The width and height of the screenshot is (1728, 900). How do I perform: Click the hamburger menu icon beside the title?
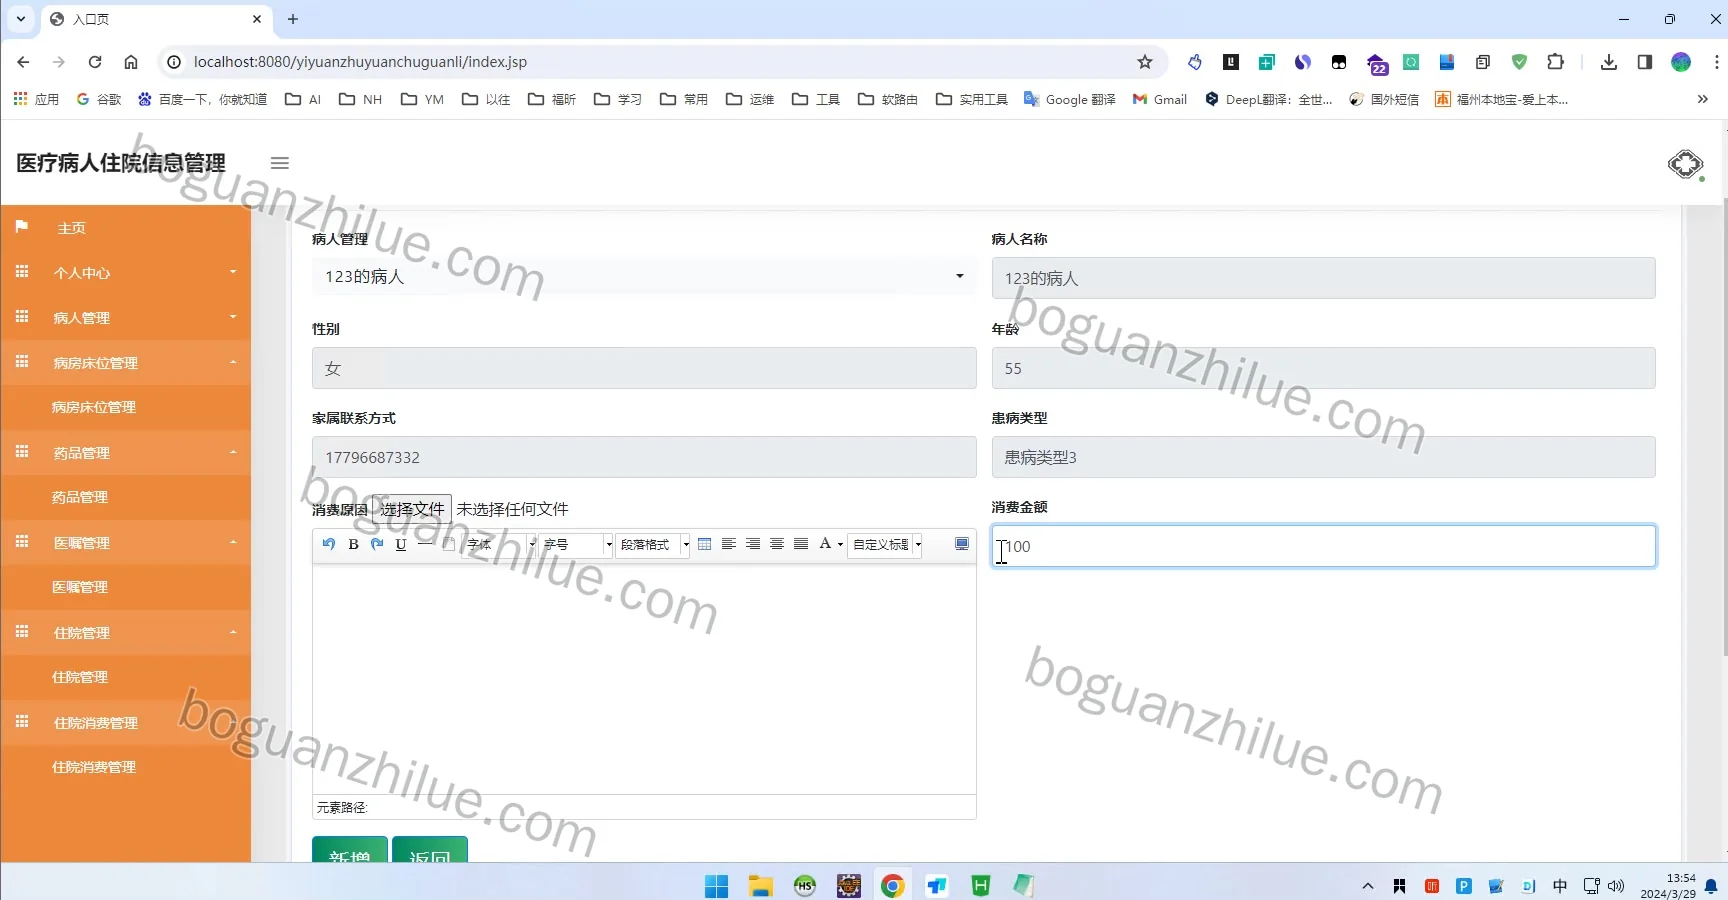(280, 163)
